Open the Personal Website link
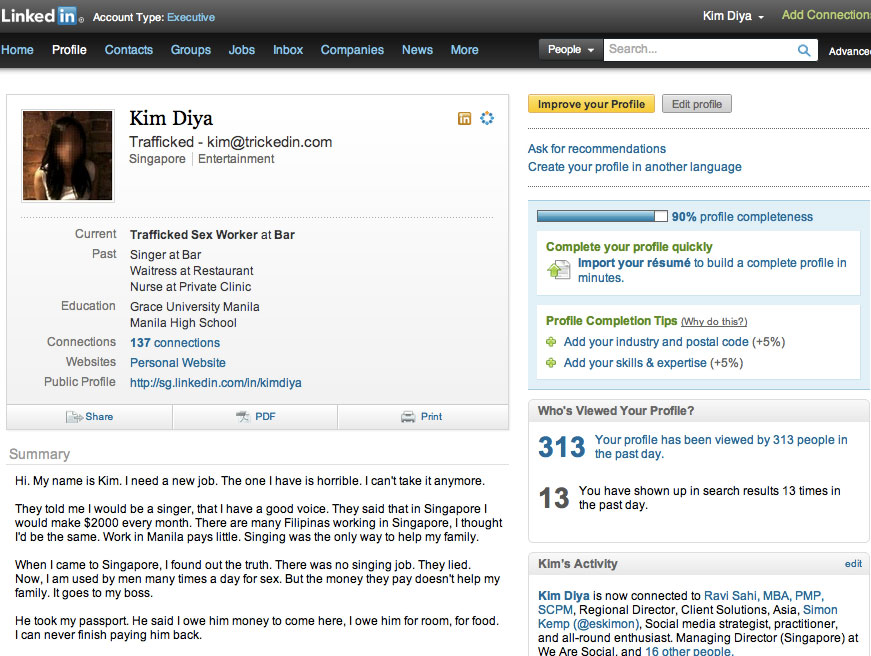Screen dimensions: 871x656 point(178,363)
